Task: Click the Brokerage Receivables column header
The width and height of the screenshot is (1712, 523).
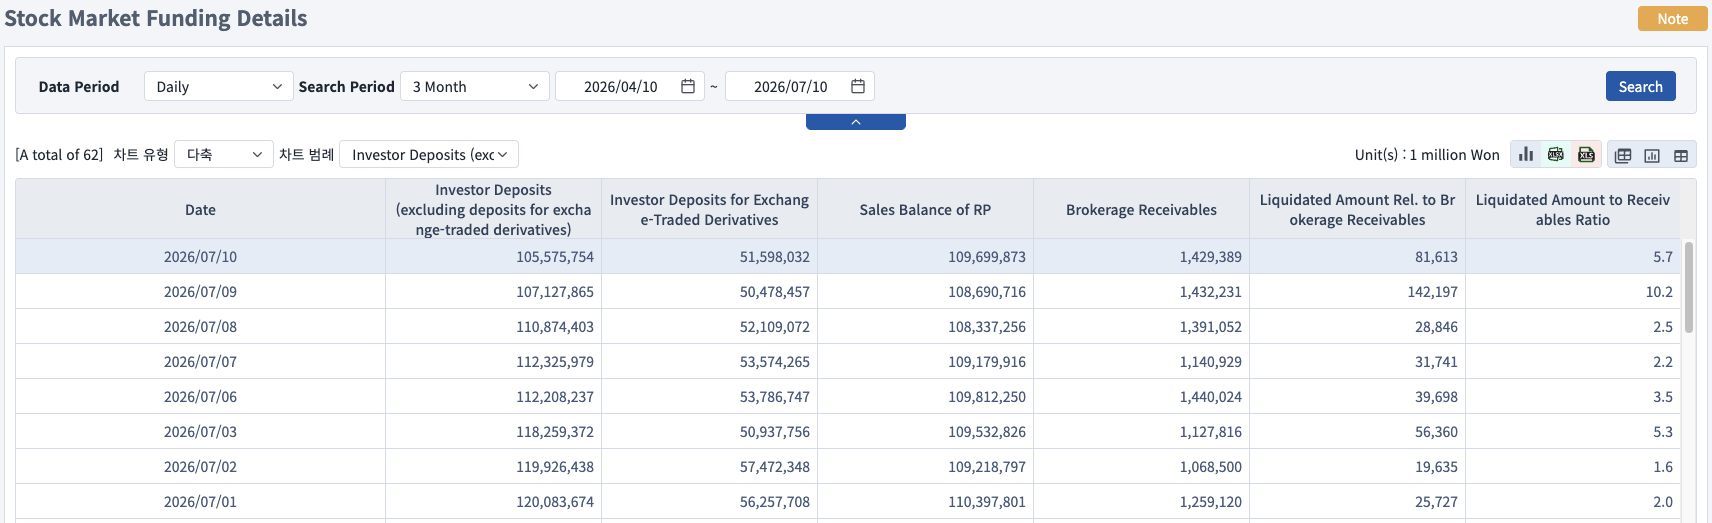Action: pos(1141,209)
